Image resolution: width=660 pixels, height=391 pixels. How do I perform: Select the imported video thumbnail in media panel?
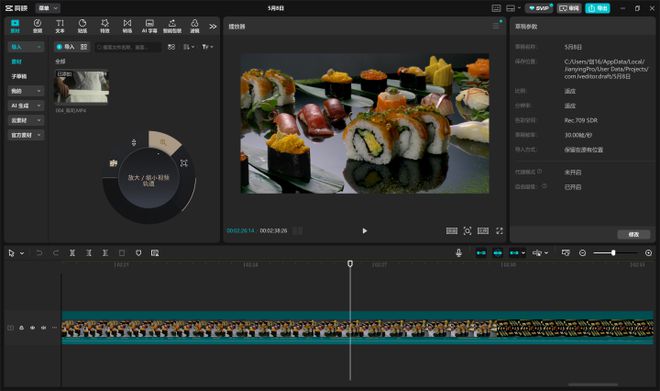click(82, 87)
